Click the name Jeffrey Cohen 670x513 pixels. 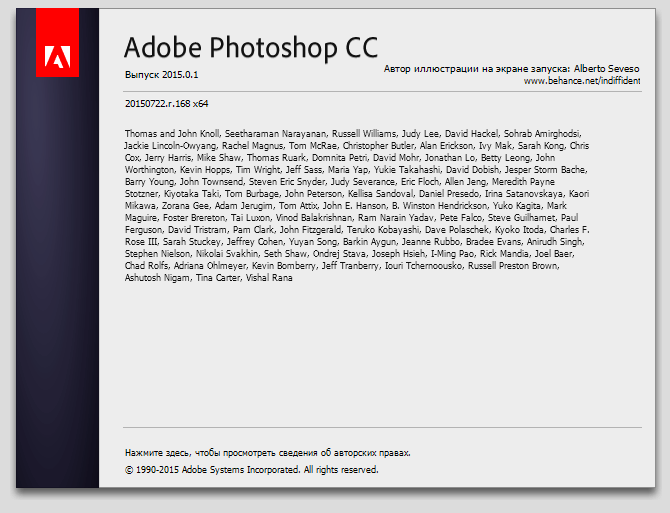click(255, 242)
